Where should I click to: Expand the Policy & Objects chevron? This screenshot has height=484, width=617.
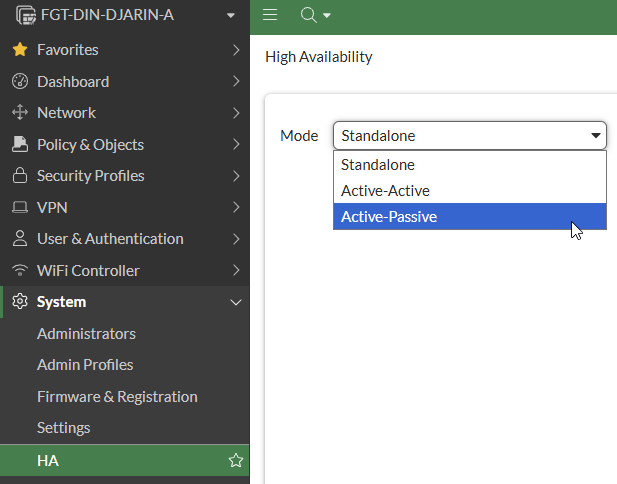(236, 144)
